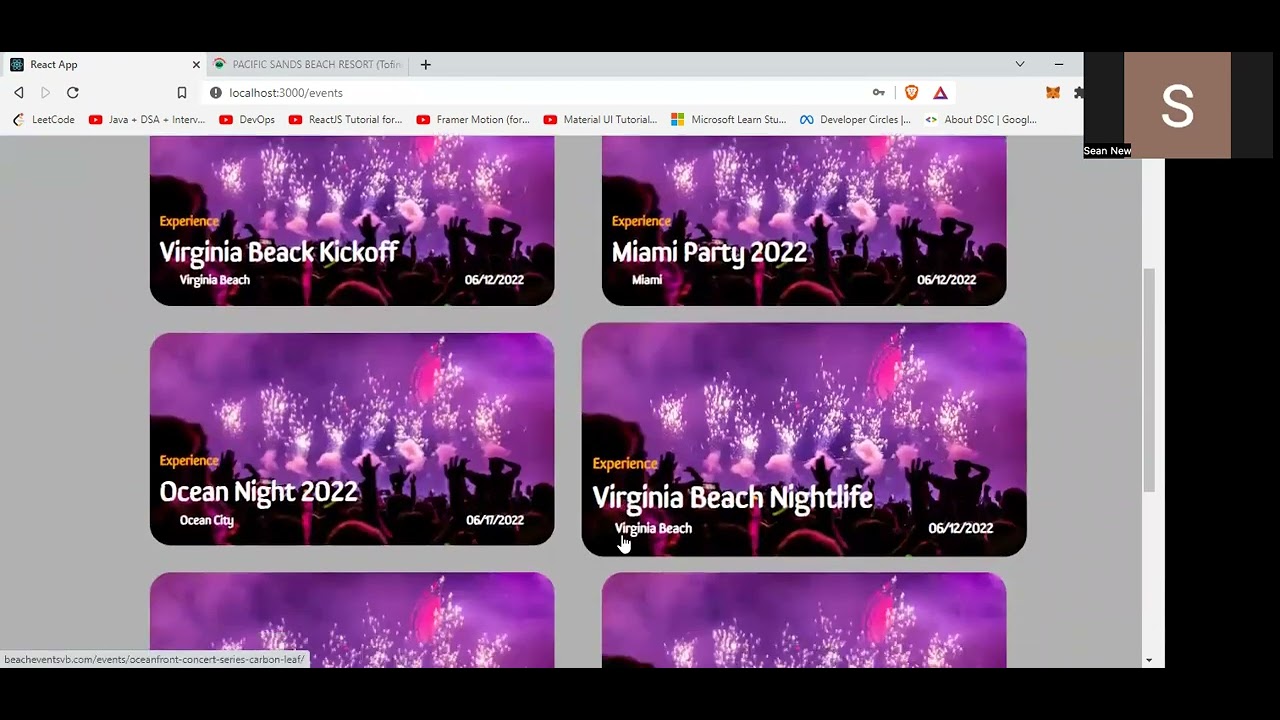
Task: Open the Ocean Night 2022 event card
Action: 352,439
